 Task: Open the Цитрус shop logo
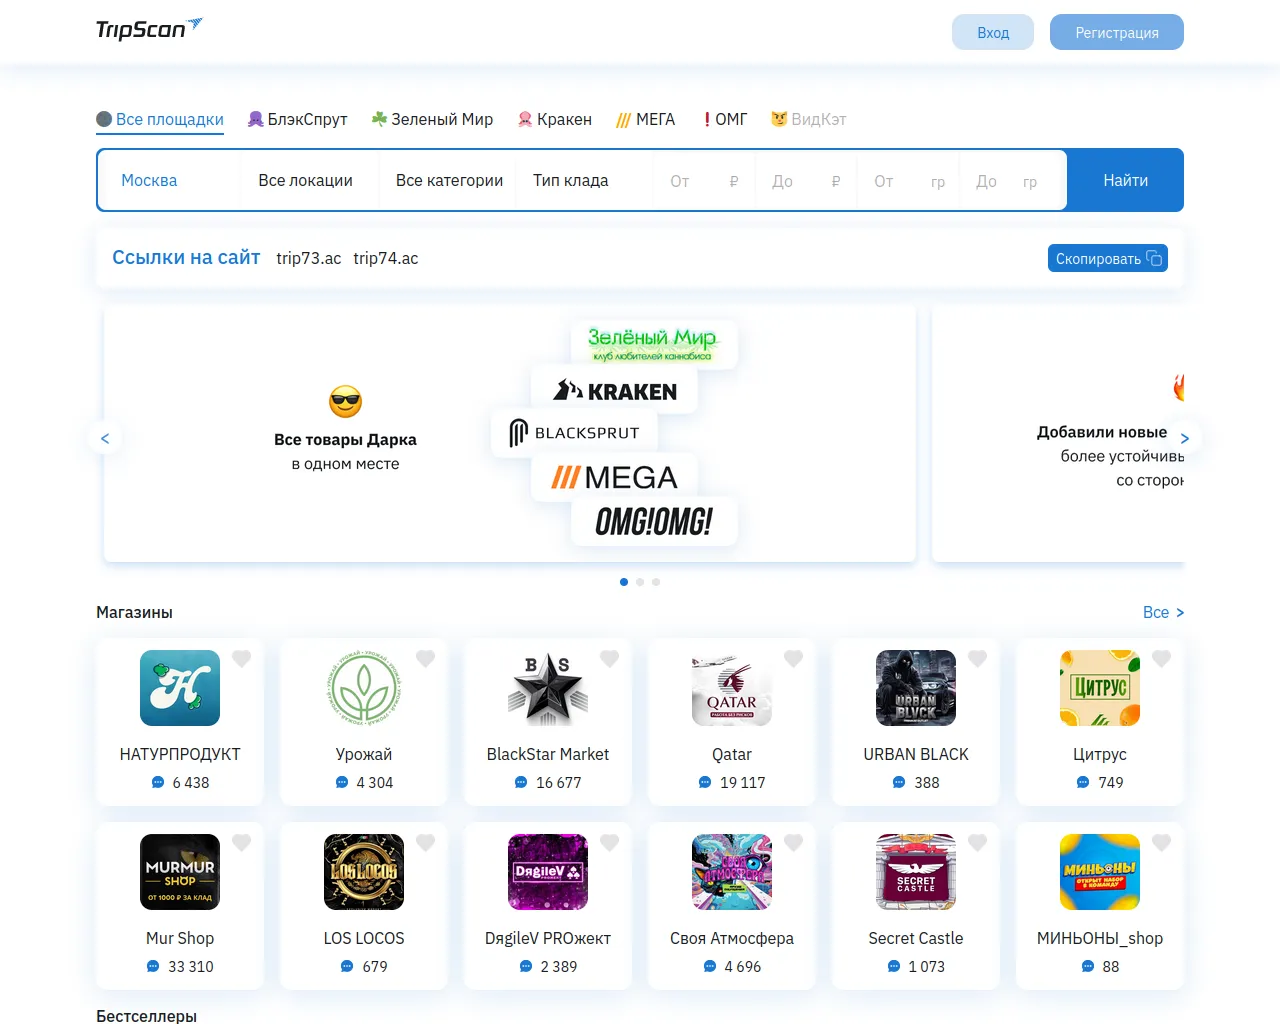tap(1100, 688)
